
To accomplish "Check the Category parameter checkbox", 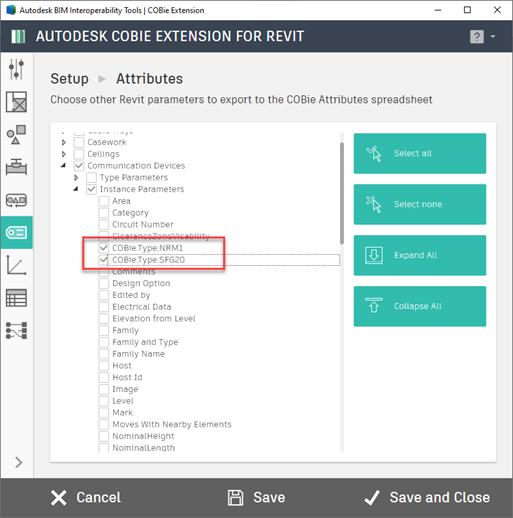I will pyautogui.click(x=104, y=213).
